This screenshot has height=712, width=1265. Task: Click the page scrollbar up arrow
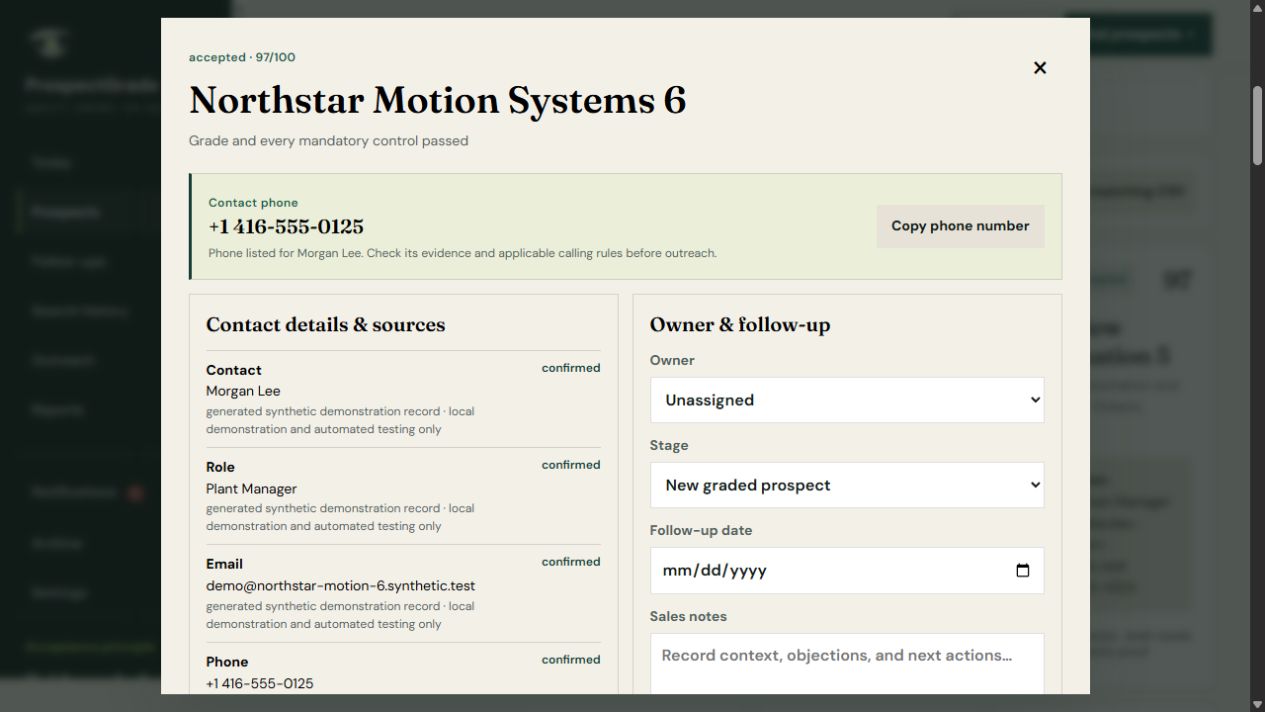point(1257,7)
